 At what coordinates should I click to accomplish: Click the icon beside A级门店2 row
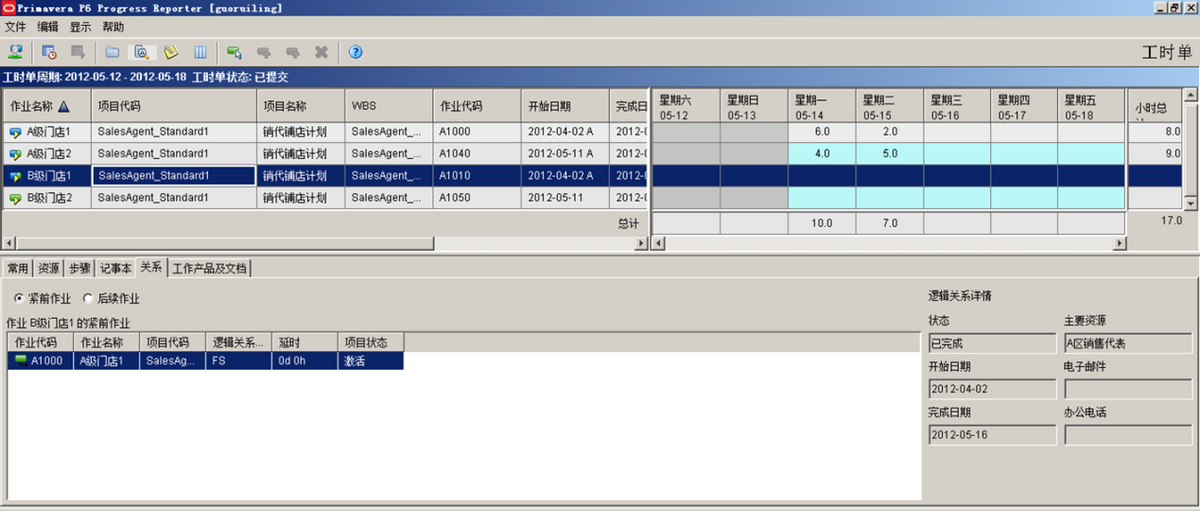coord(15,154)
